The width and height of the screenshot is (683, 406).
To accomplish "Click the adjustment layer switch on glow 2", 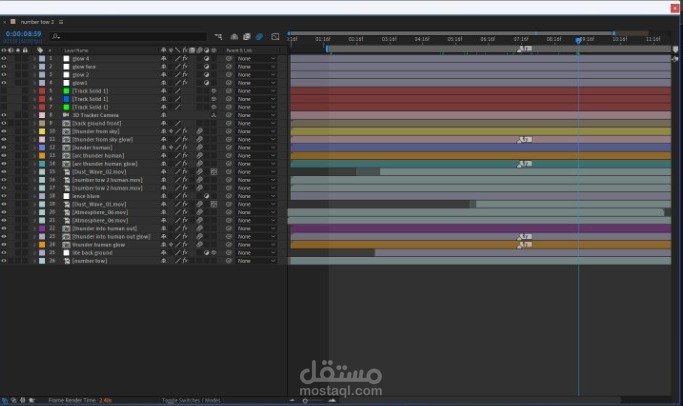I will pyautogui.click(x=206, y=75).
